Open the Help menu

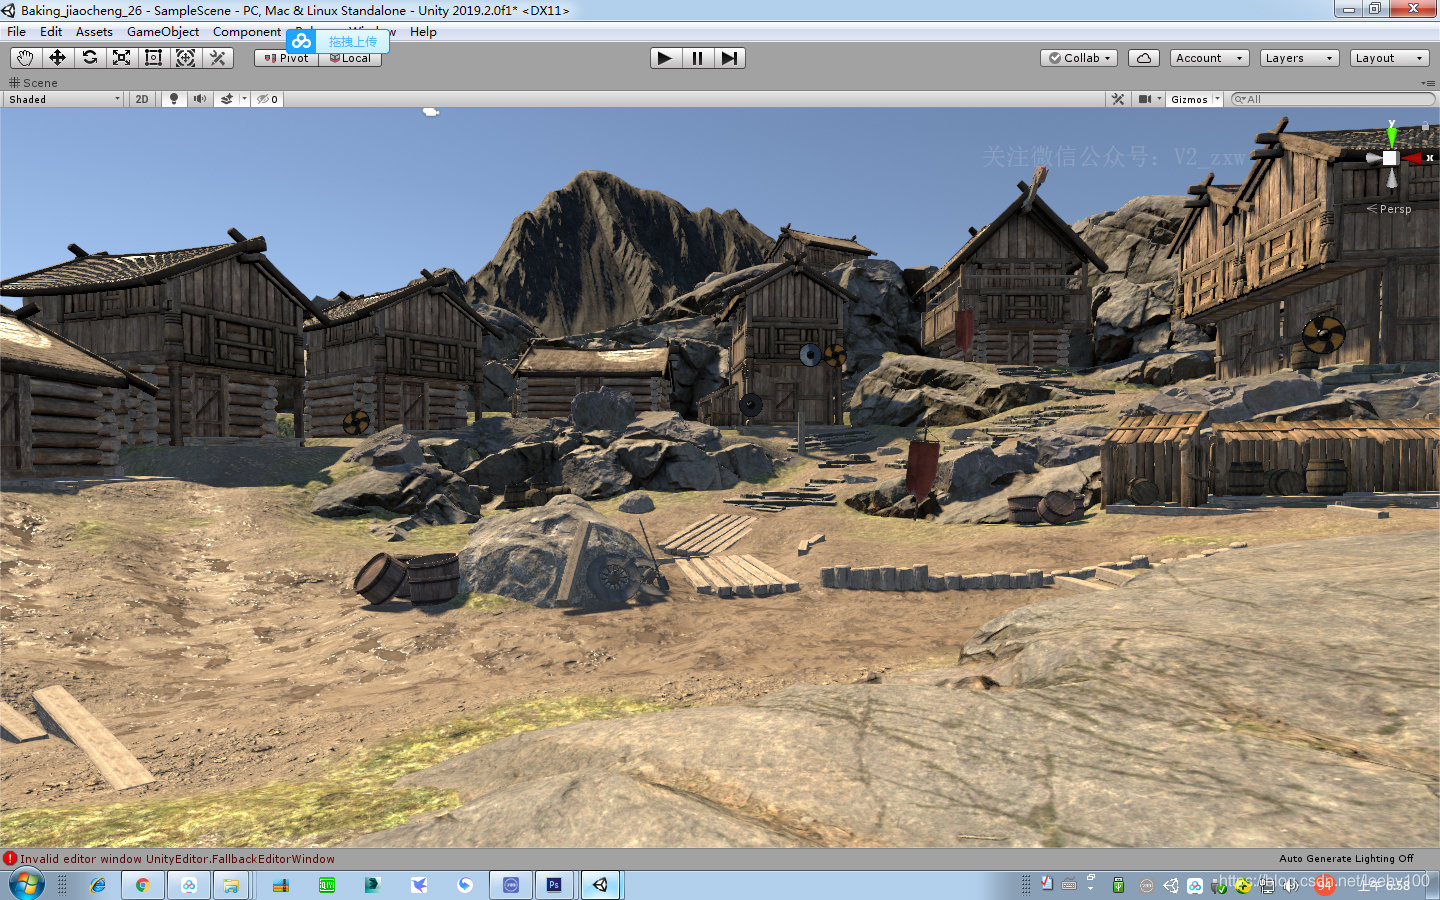tap(423, 32)
